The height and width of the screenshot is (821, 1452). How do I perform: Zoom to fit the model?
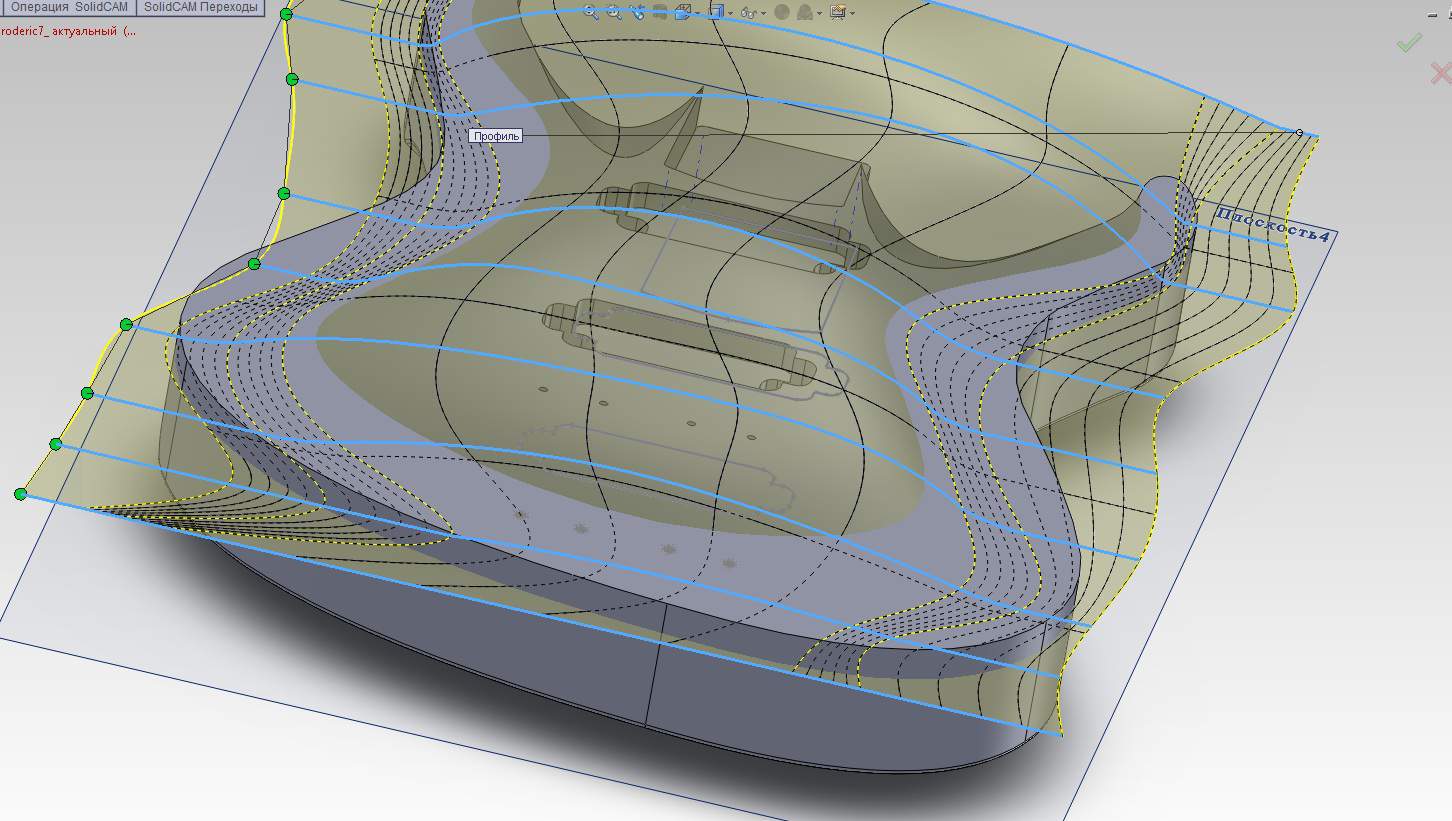pos(591,12)
